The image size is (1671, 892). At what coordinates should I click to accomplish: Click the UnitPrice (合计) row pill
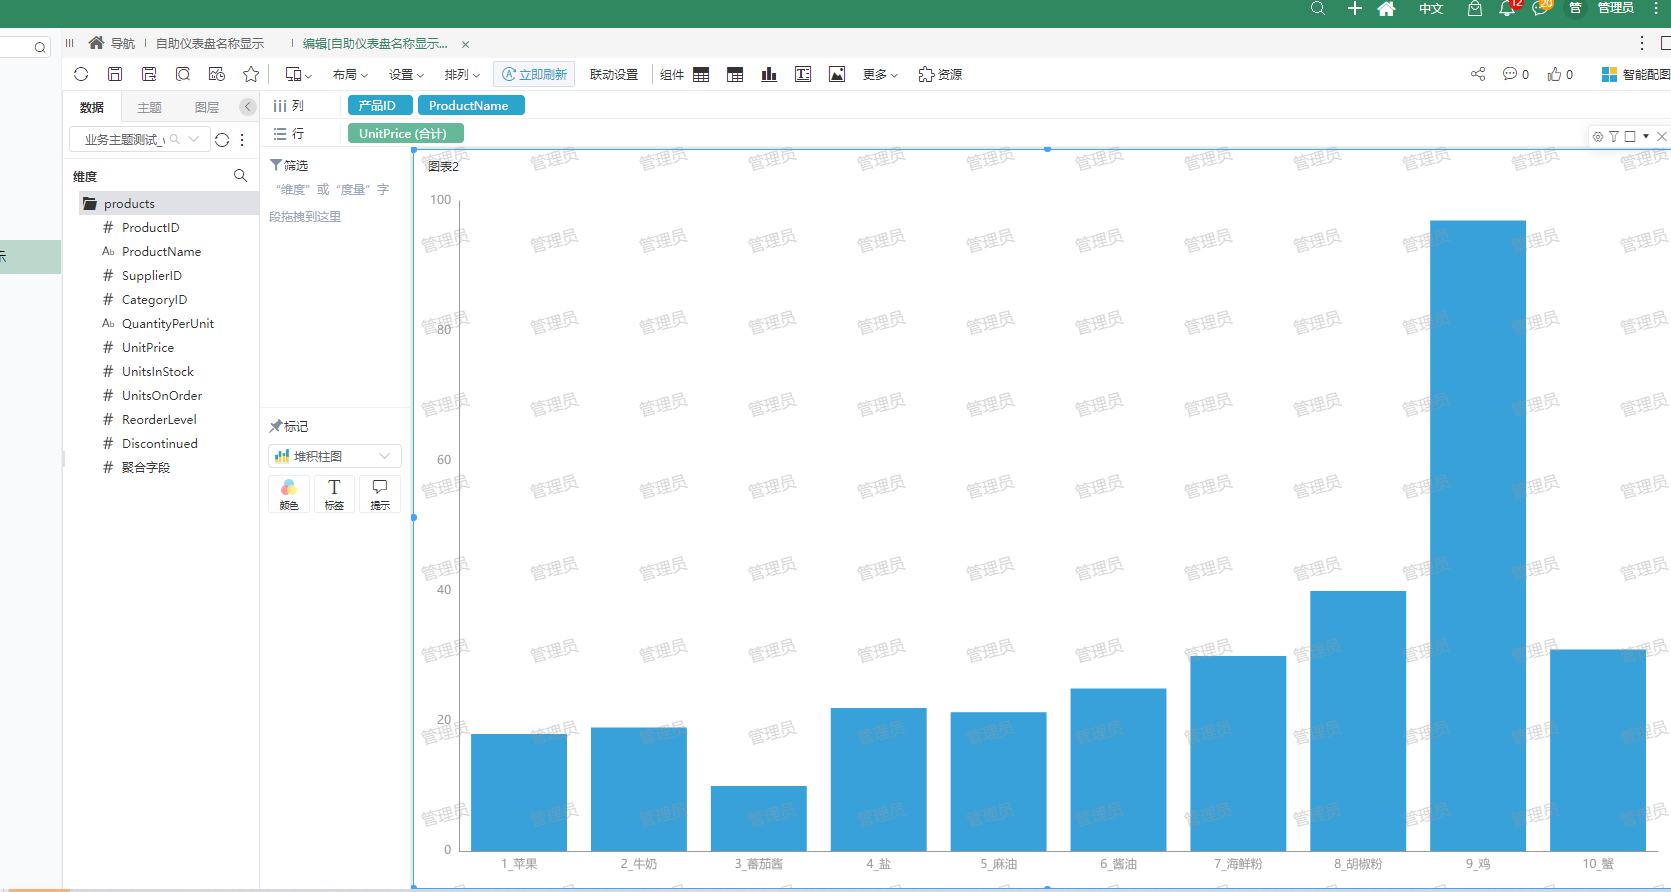406,133
